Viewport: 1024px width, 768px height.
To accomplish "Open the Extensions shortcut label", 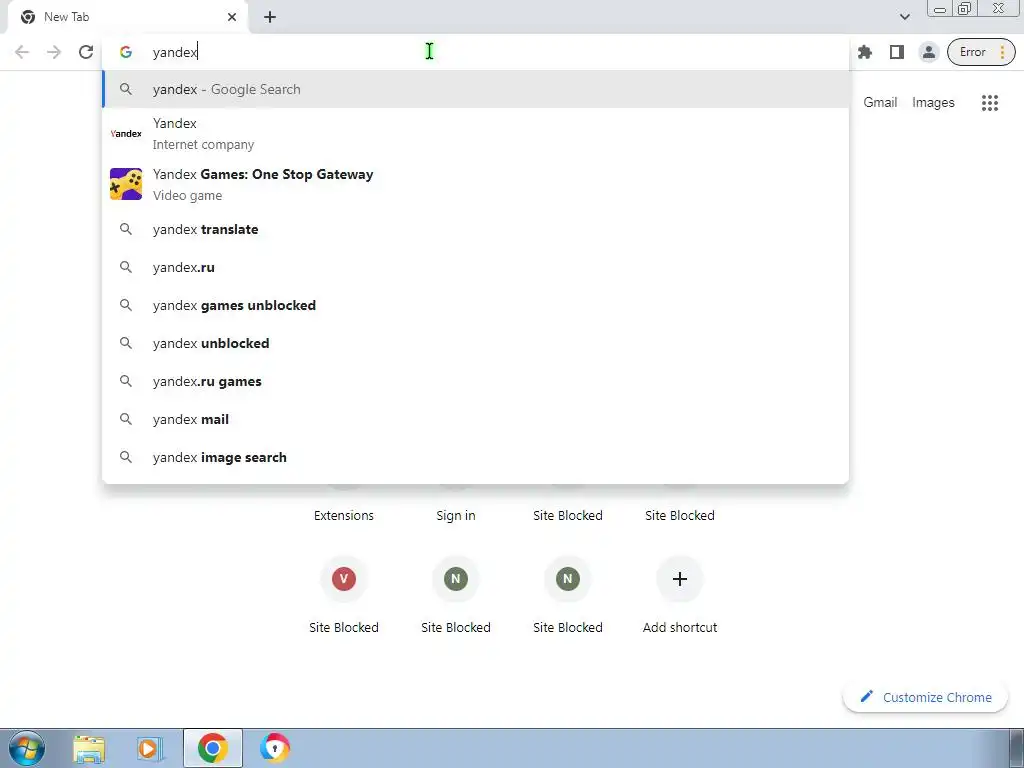I will (344, 515).
